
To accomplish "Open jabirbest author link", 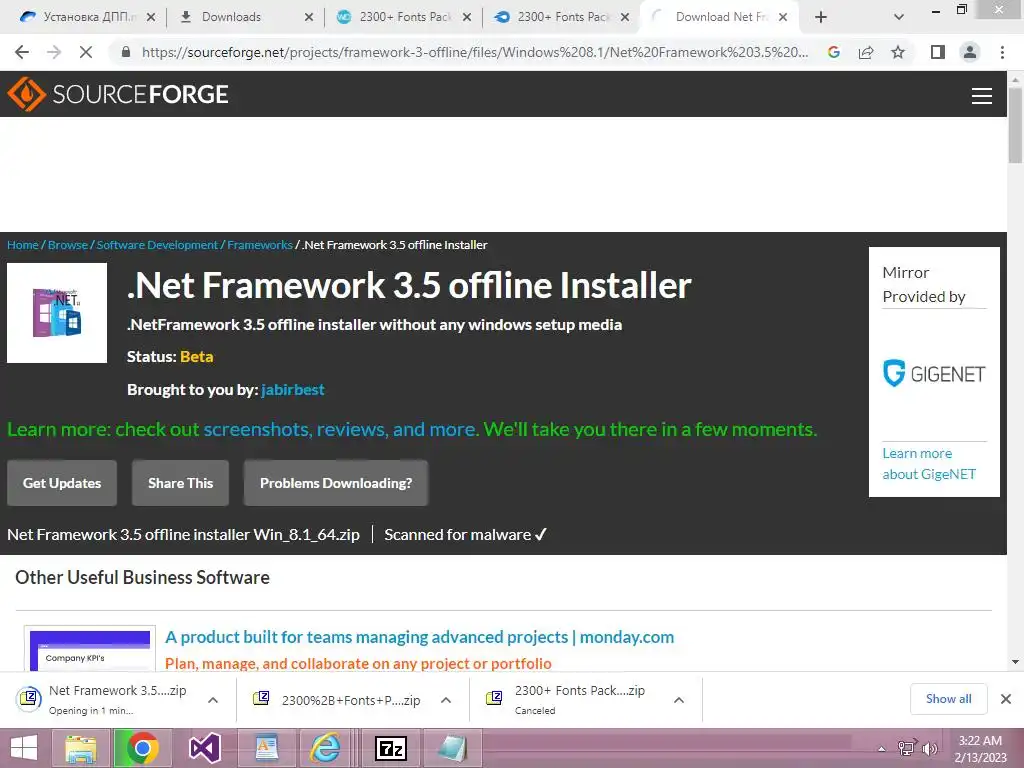I will [x=293, y=390].
